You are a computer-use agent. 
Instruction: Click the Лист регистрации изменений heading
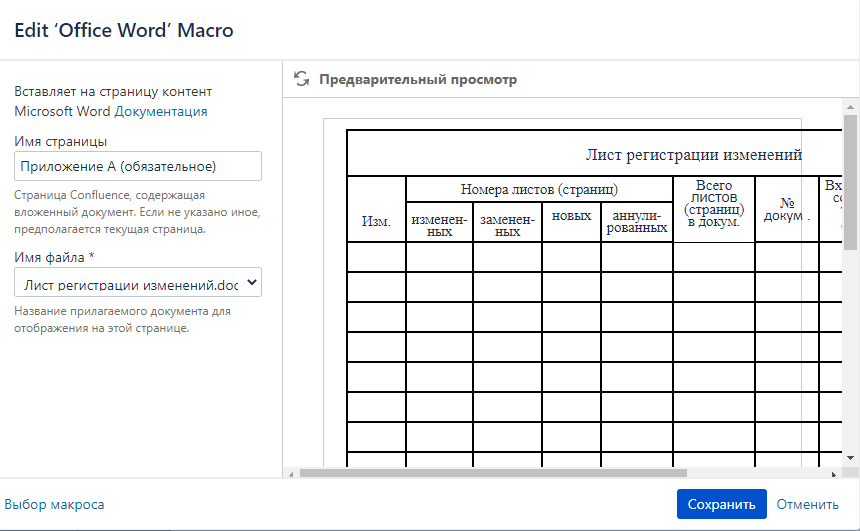pyautogui.click(x=693, y=155)
